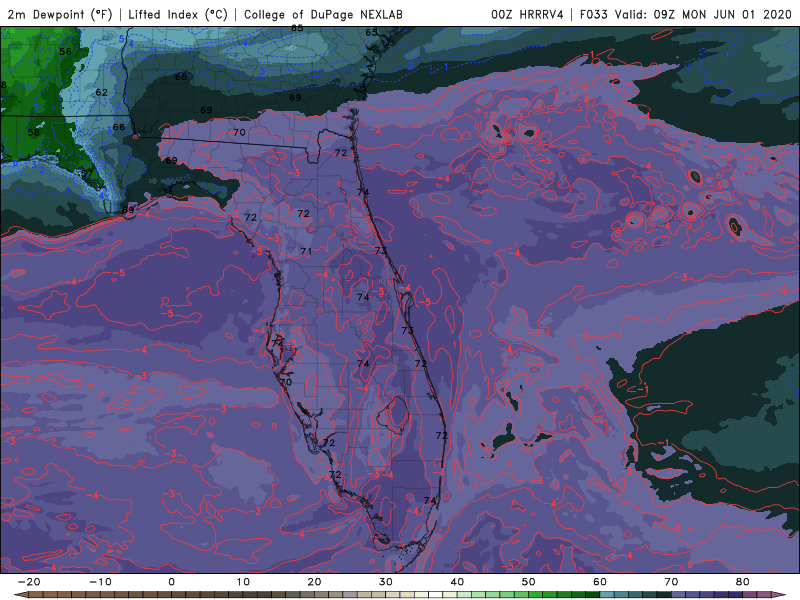800x600 pixels.
Task: Click the right arrow end of the colorbar
Action: 779,595
